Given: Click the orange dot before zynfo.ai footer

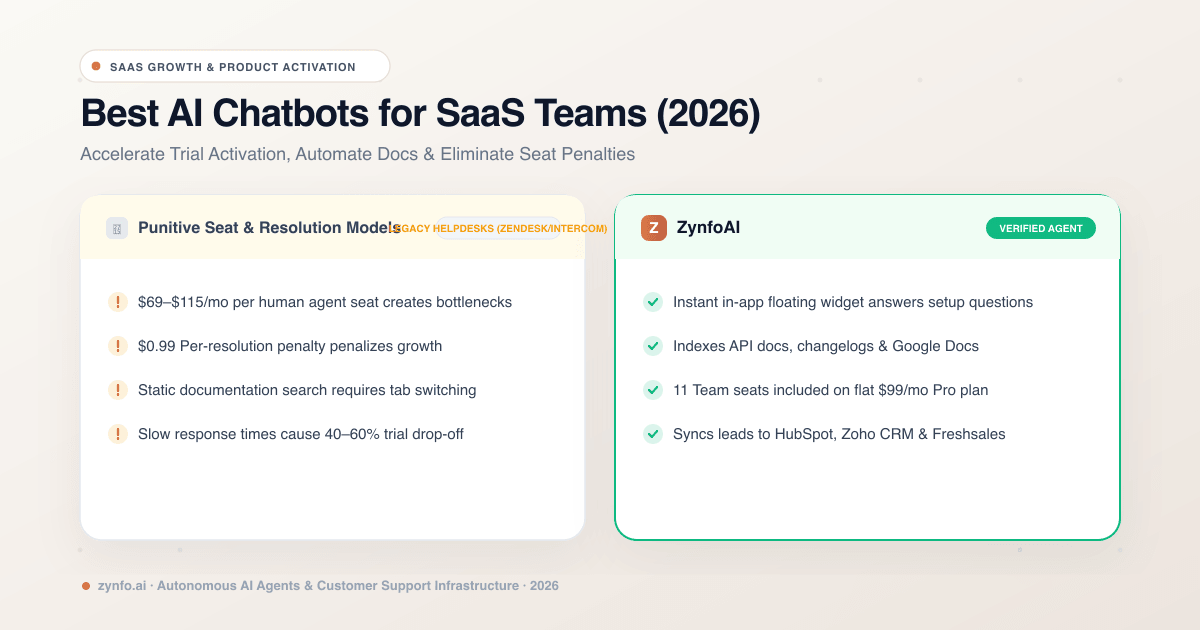Looking at the screenshot, I should pos(86,586).
